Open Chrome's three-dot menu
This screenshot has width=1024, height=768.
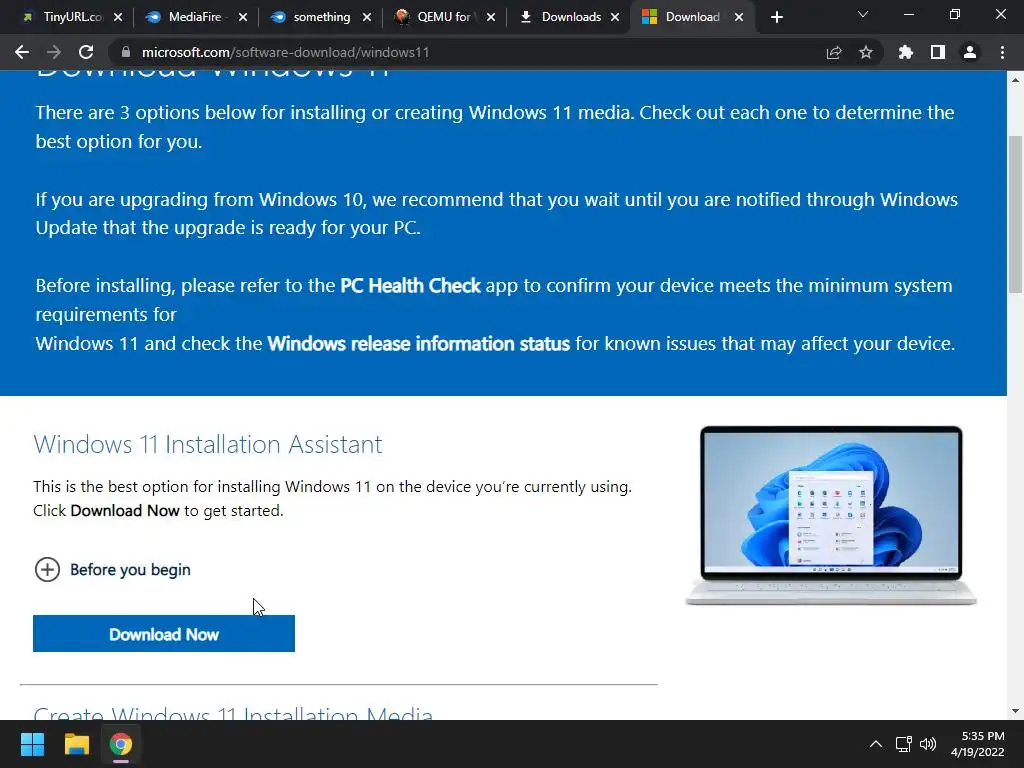[x=1002, y=52]
